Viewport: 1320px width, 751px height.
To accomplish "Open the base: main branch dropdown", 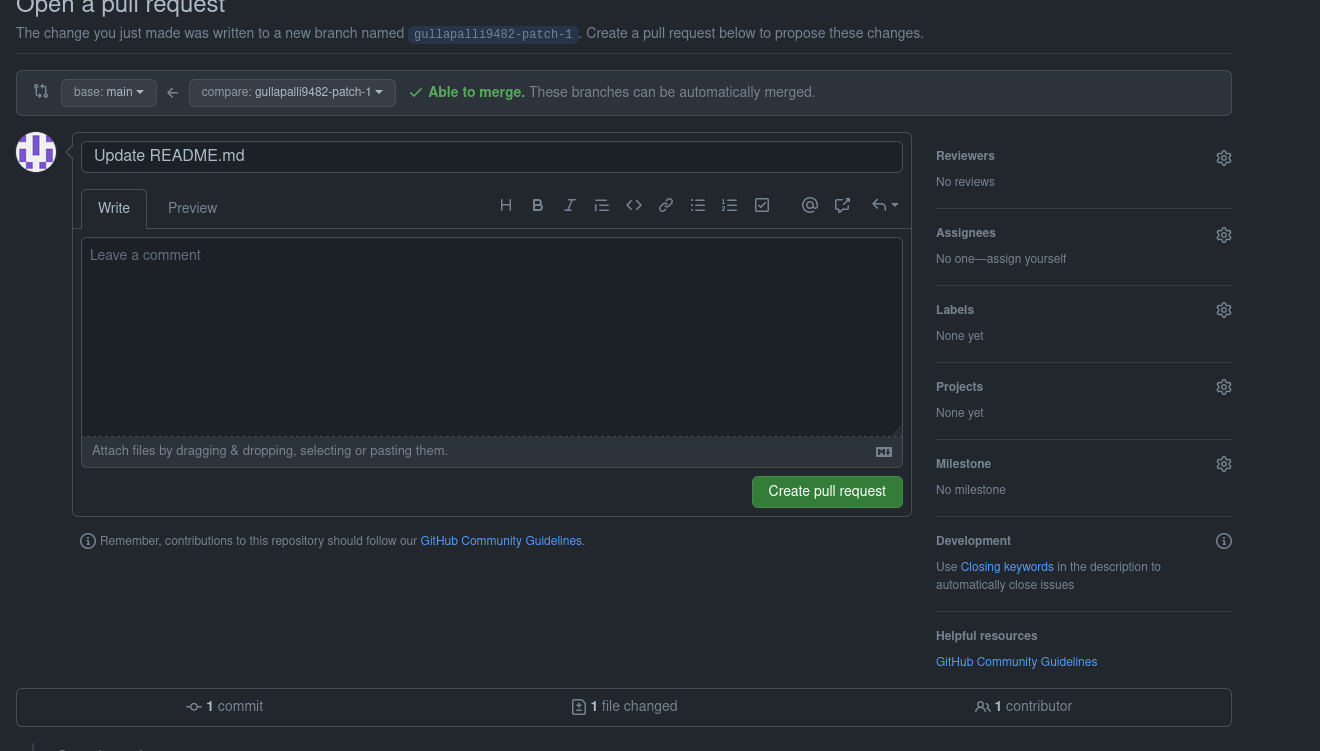I will (109, 92).
